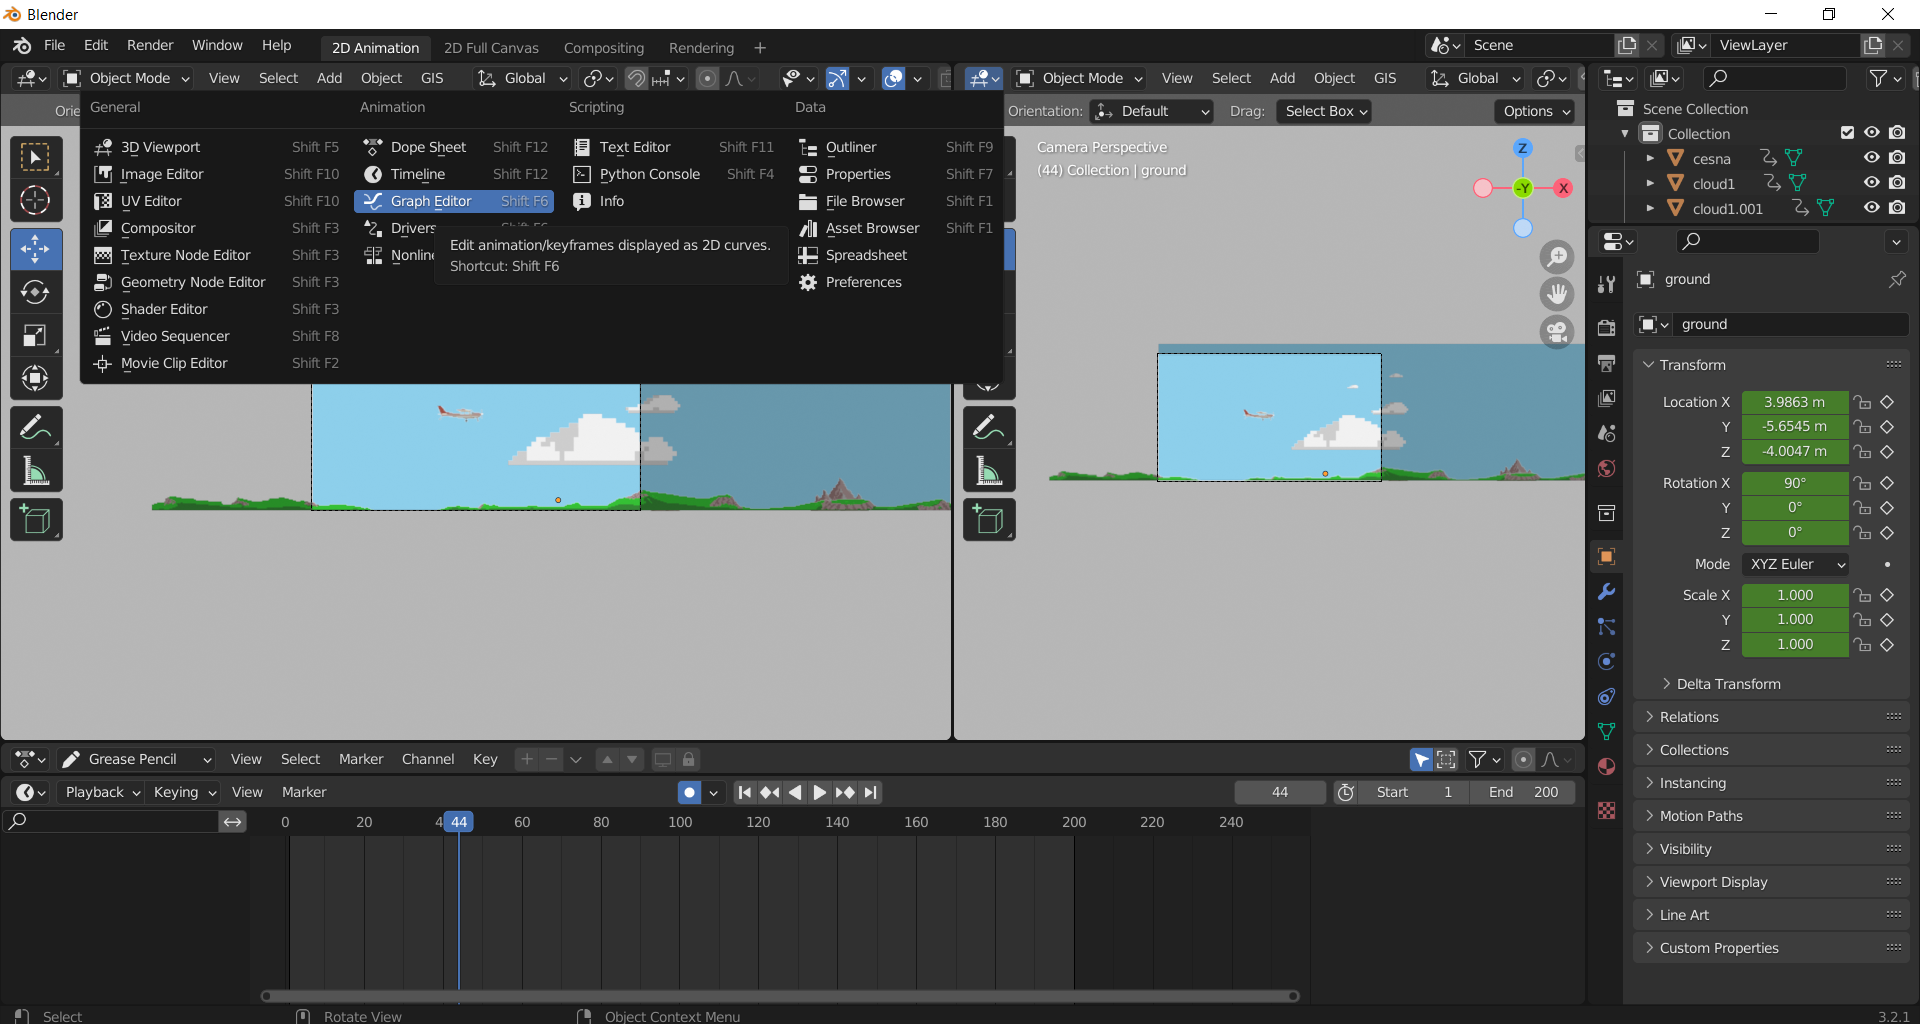Image resolution: width=1920 pixels, height=1024 pixels.
Task: Open the Render menu
Action: [x=150, y=45]
